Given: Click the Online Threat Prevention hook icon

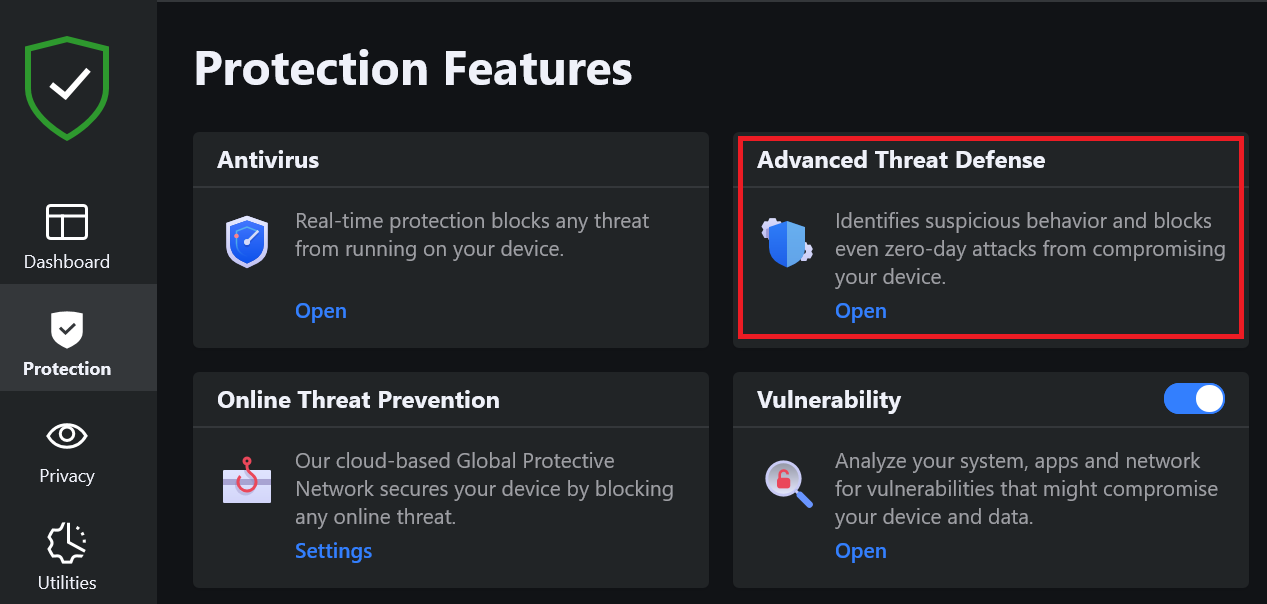Looking at the screenshot, I should [246, 481].
